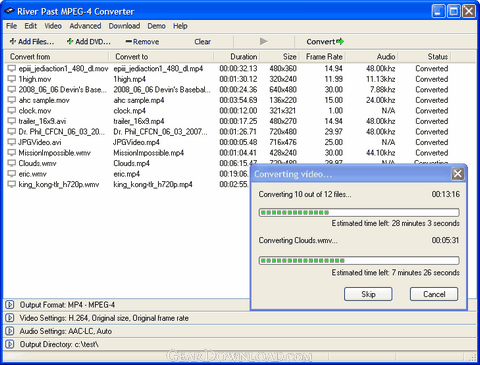Click the overall files progress bar
480x365 pixels.
pyautogui.click(x=359, y=212)
